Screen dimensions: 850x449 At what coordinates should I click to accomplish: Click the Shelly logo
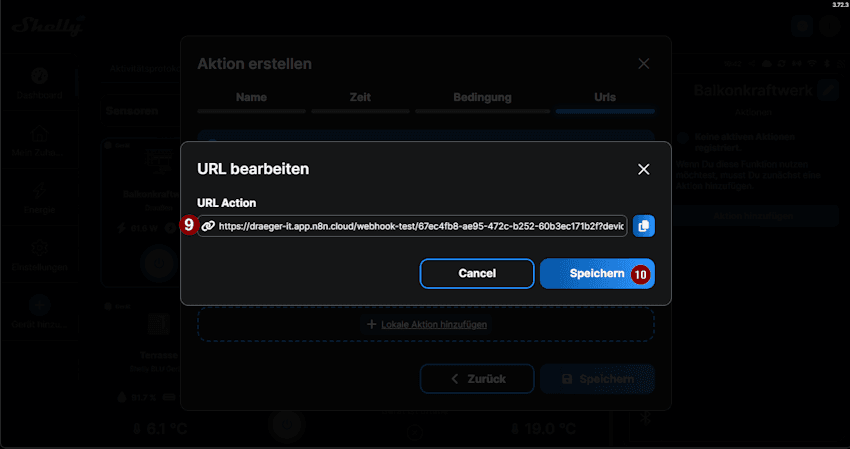[x=49, y=26]
